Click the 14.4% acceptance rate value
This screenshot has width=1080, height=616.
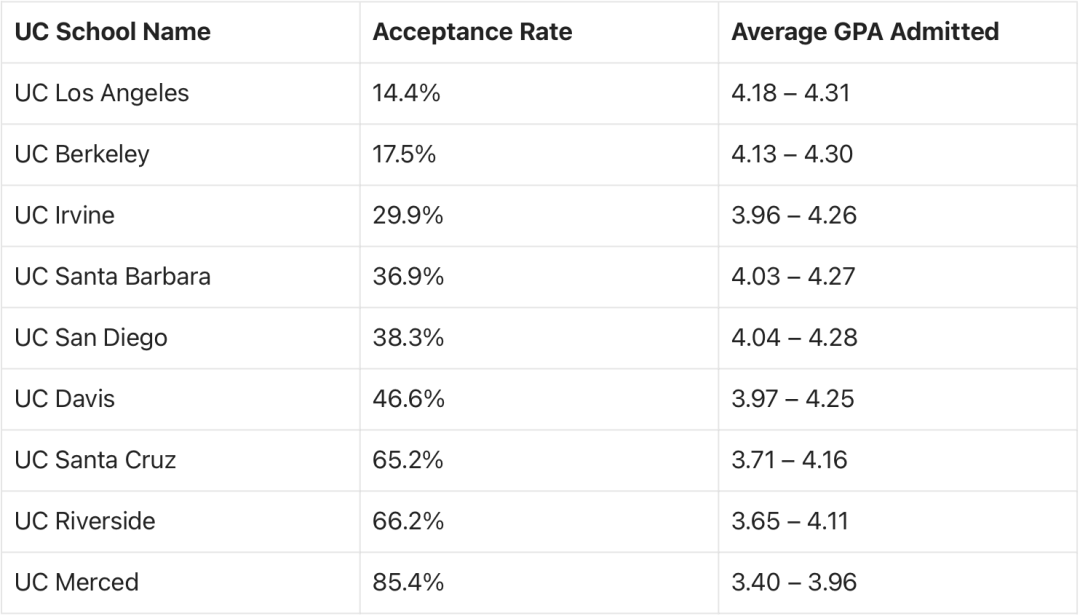[406, 93]
